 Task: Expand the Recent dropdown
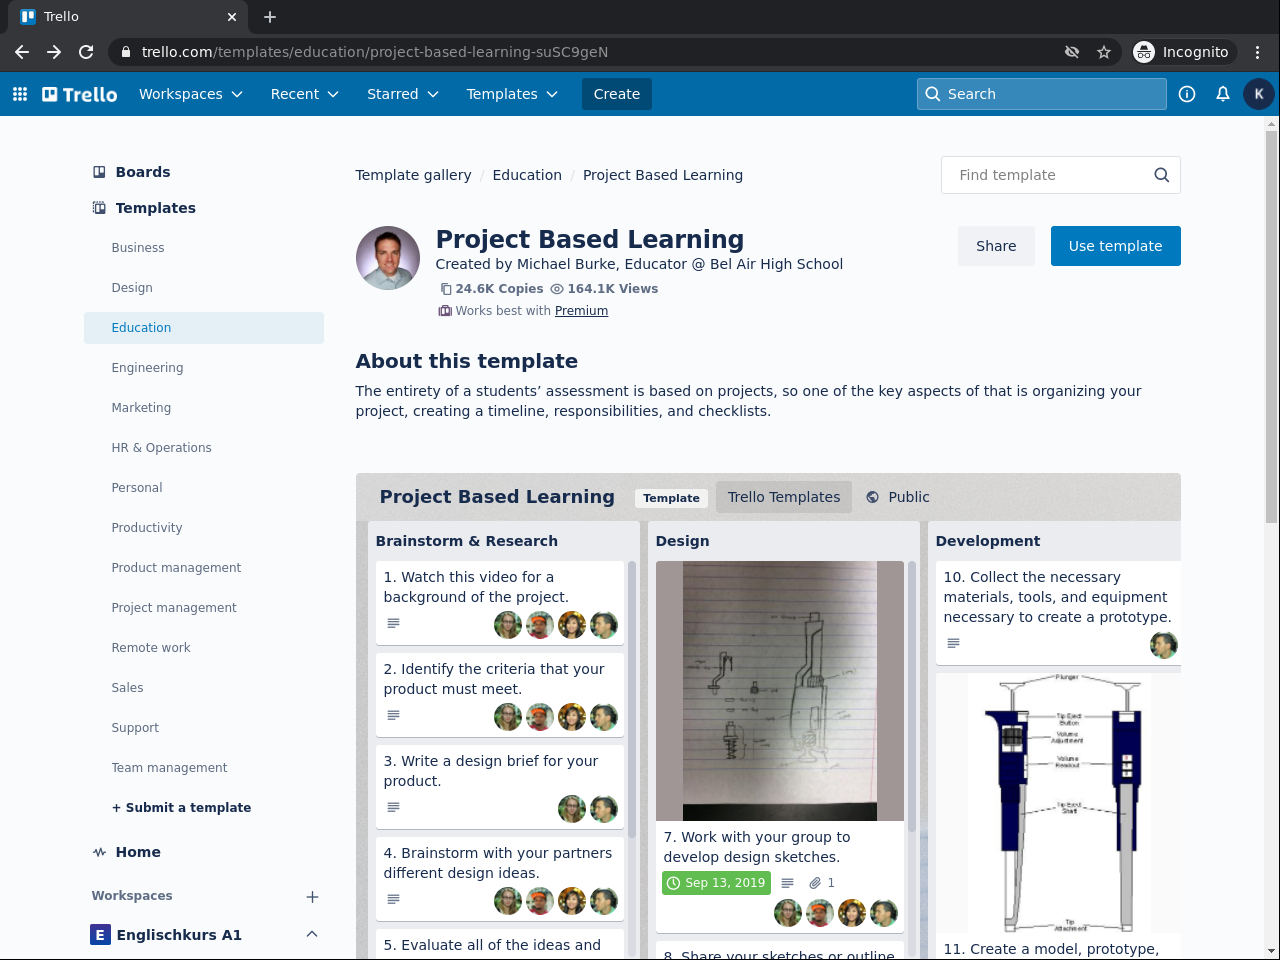click(x=305, y=94)
